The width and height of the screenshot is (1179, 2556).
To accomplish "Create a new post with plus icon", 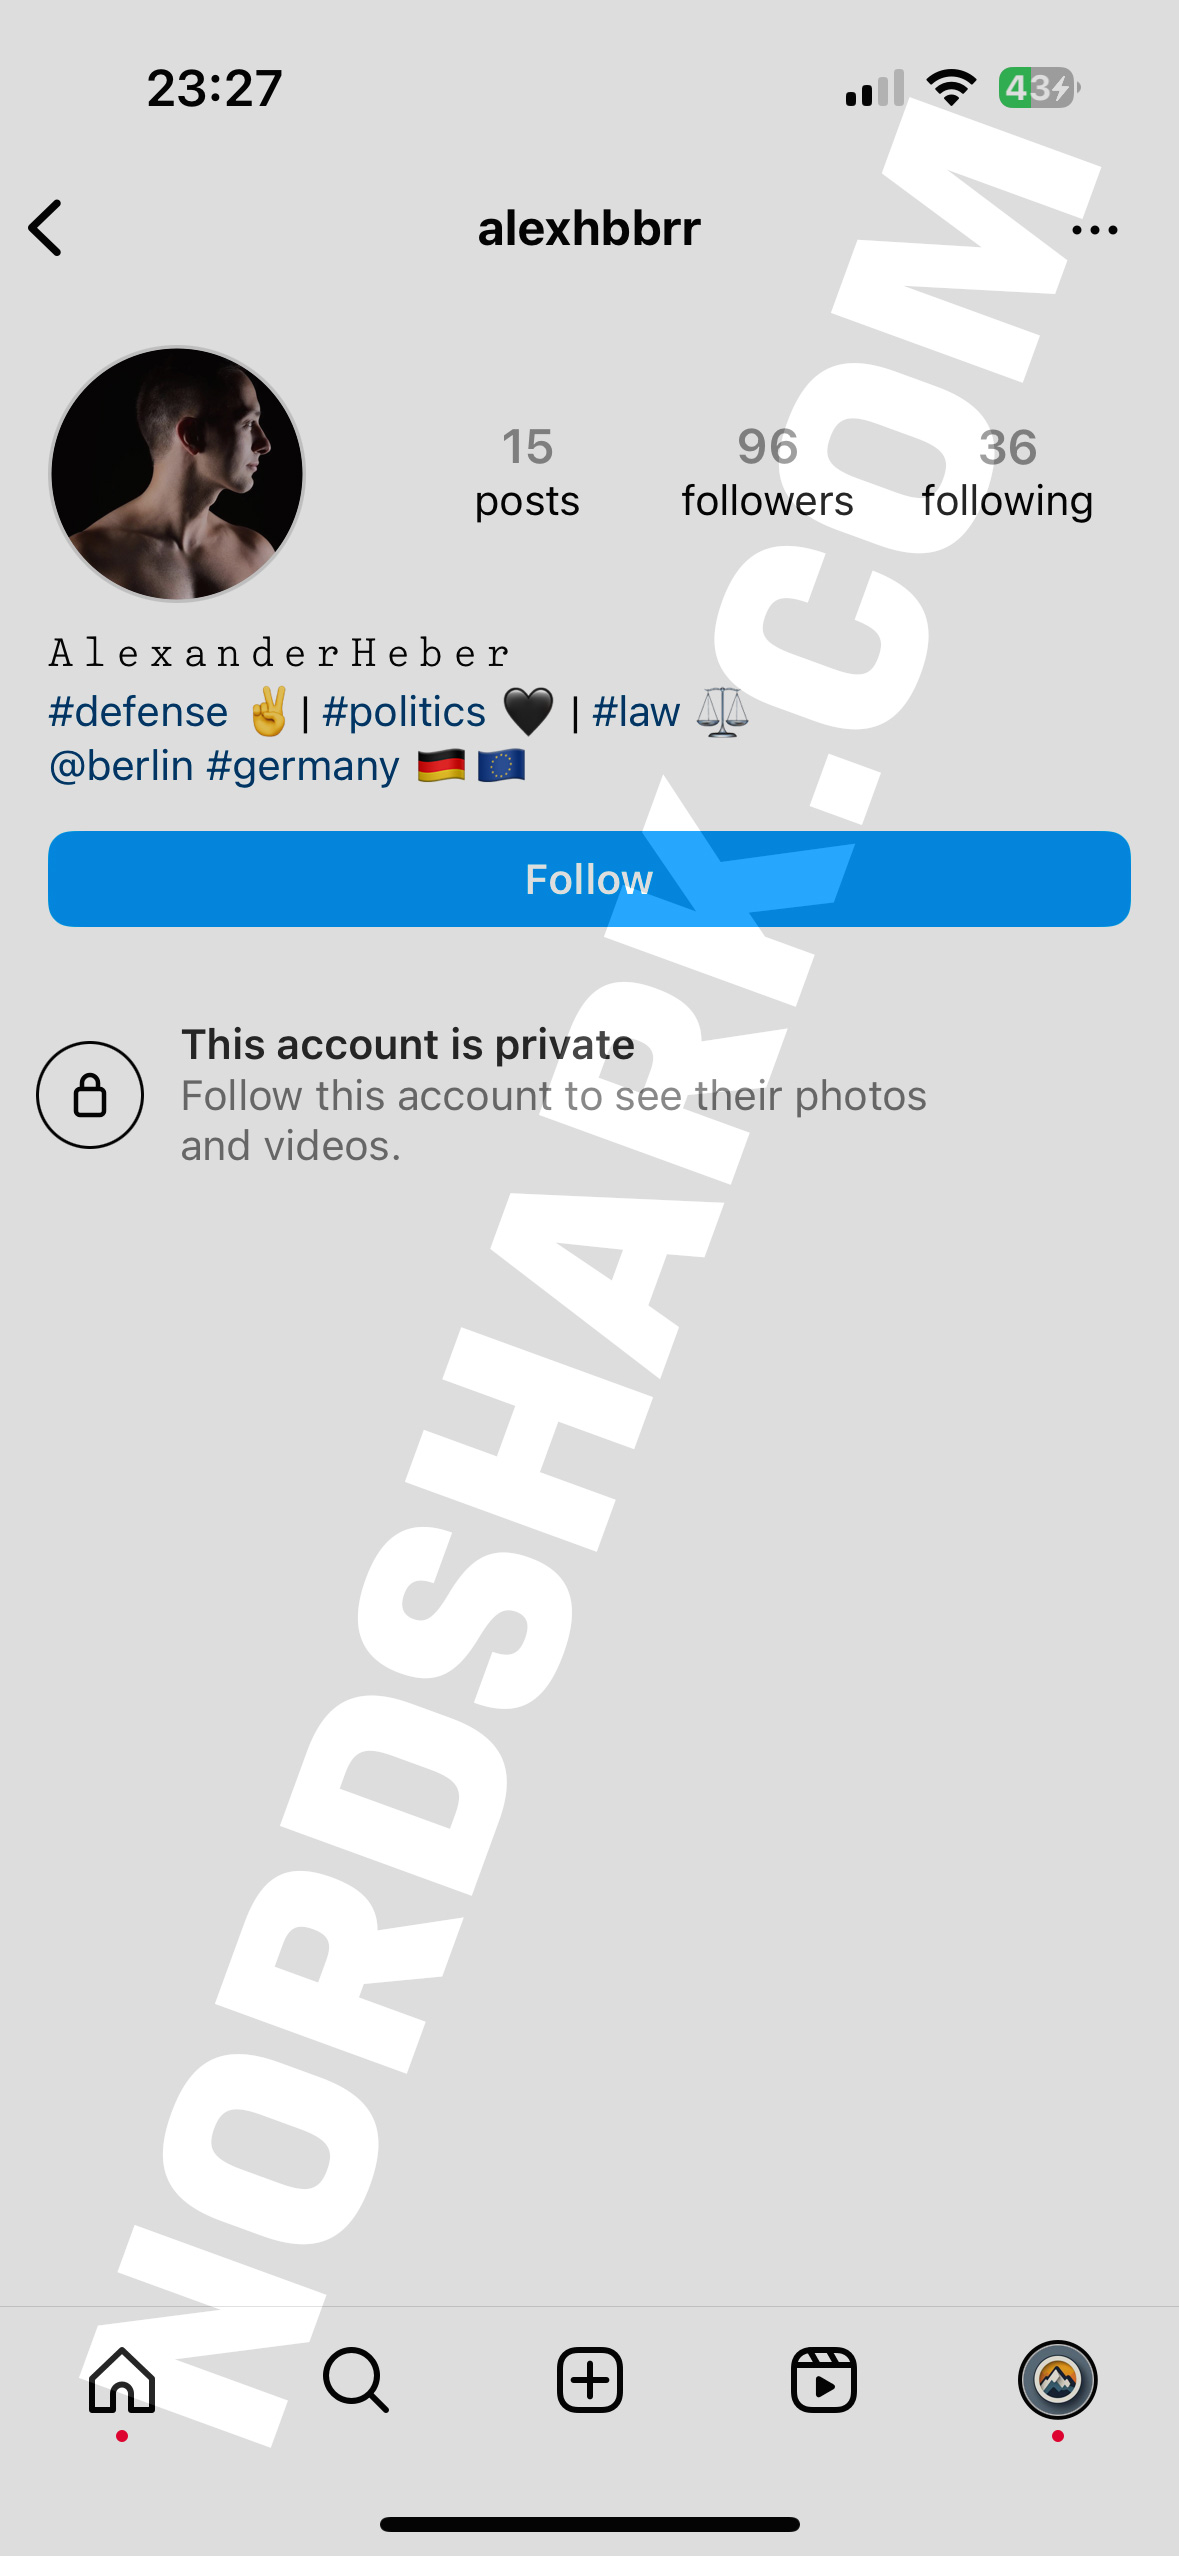I will click(590, 2380).
